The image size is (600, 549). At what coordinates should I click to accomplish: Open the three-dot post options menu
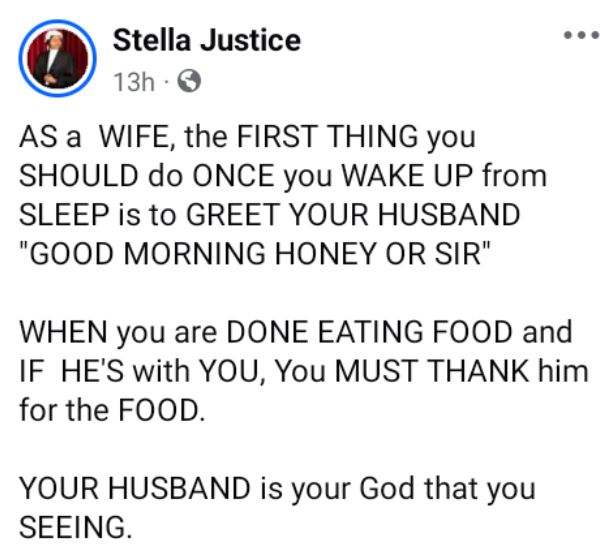pyautogui.click(x=580, y=35)
